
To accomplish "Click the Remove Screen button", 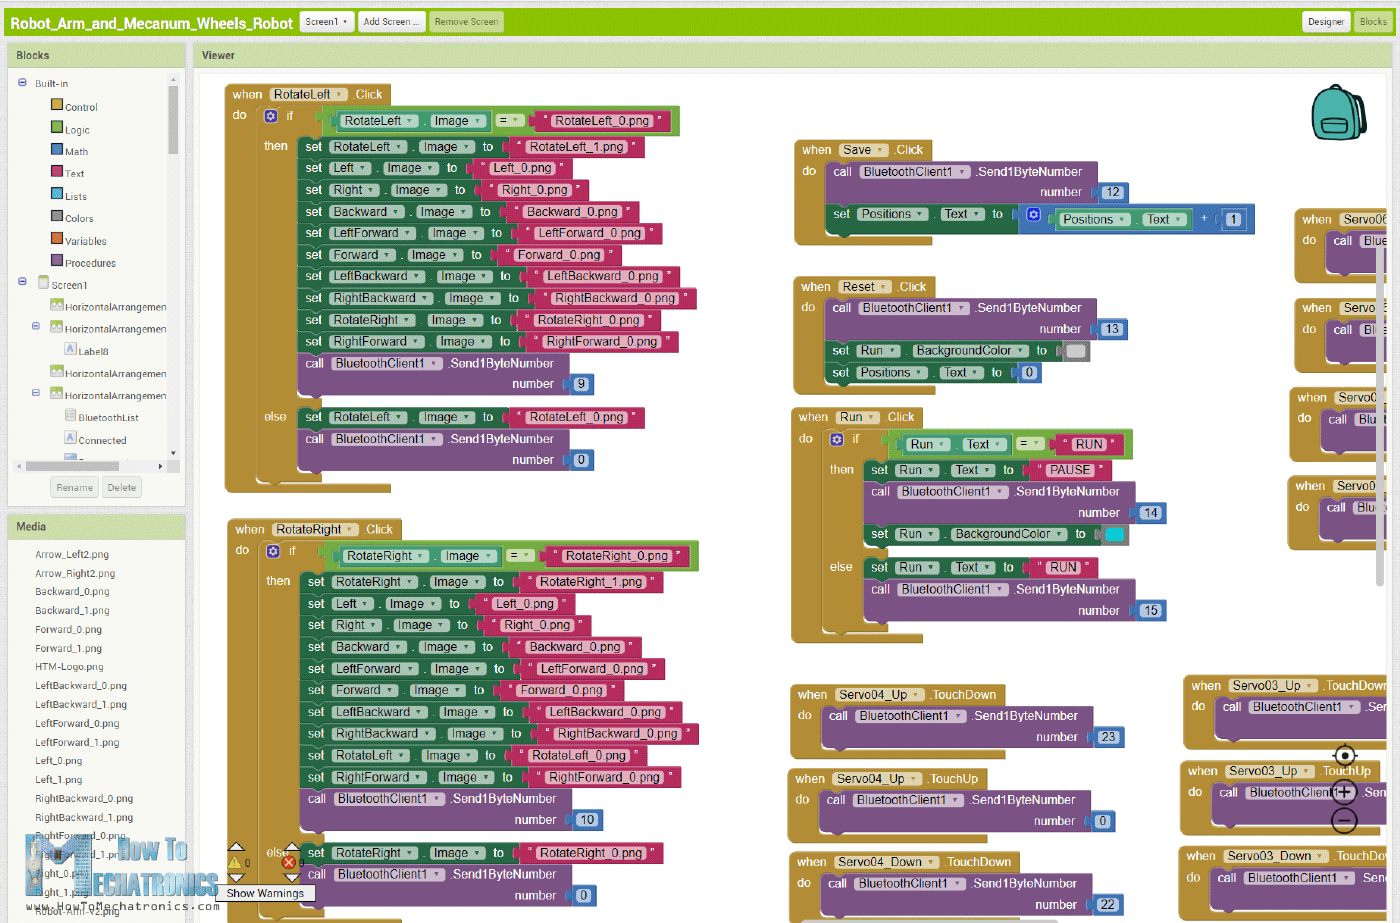I will 466,21.
